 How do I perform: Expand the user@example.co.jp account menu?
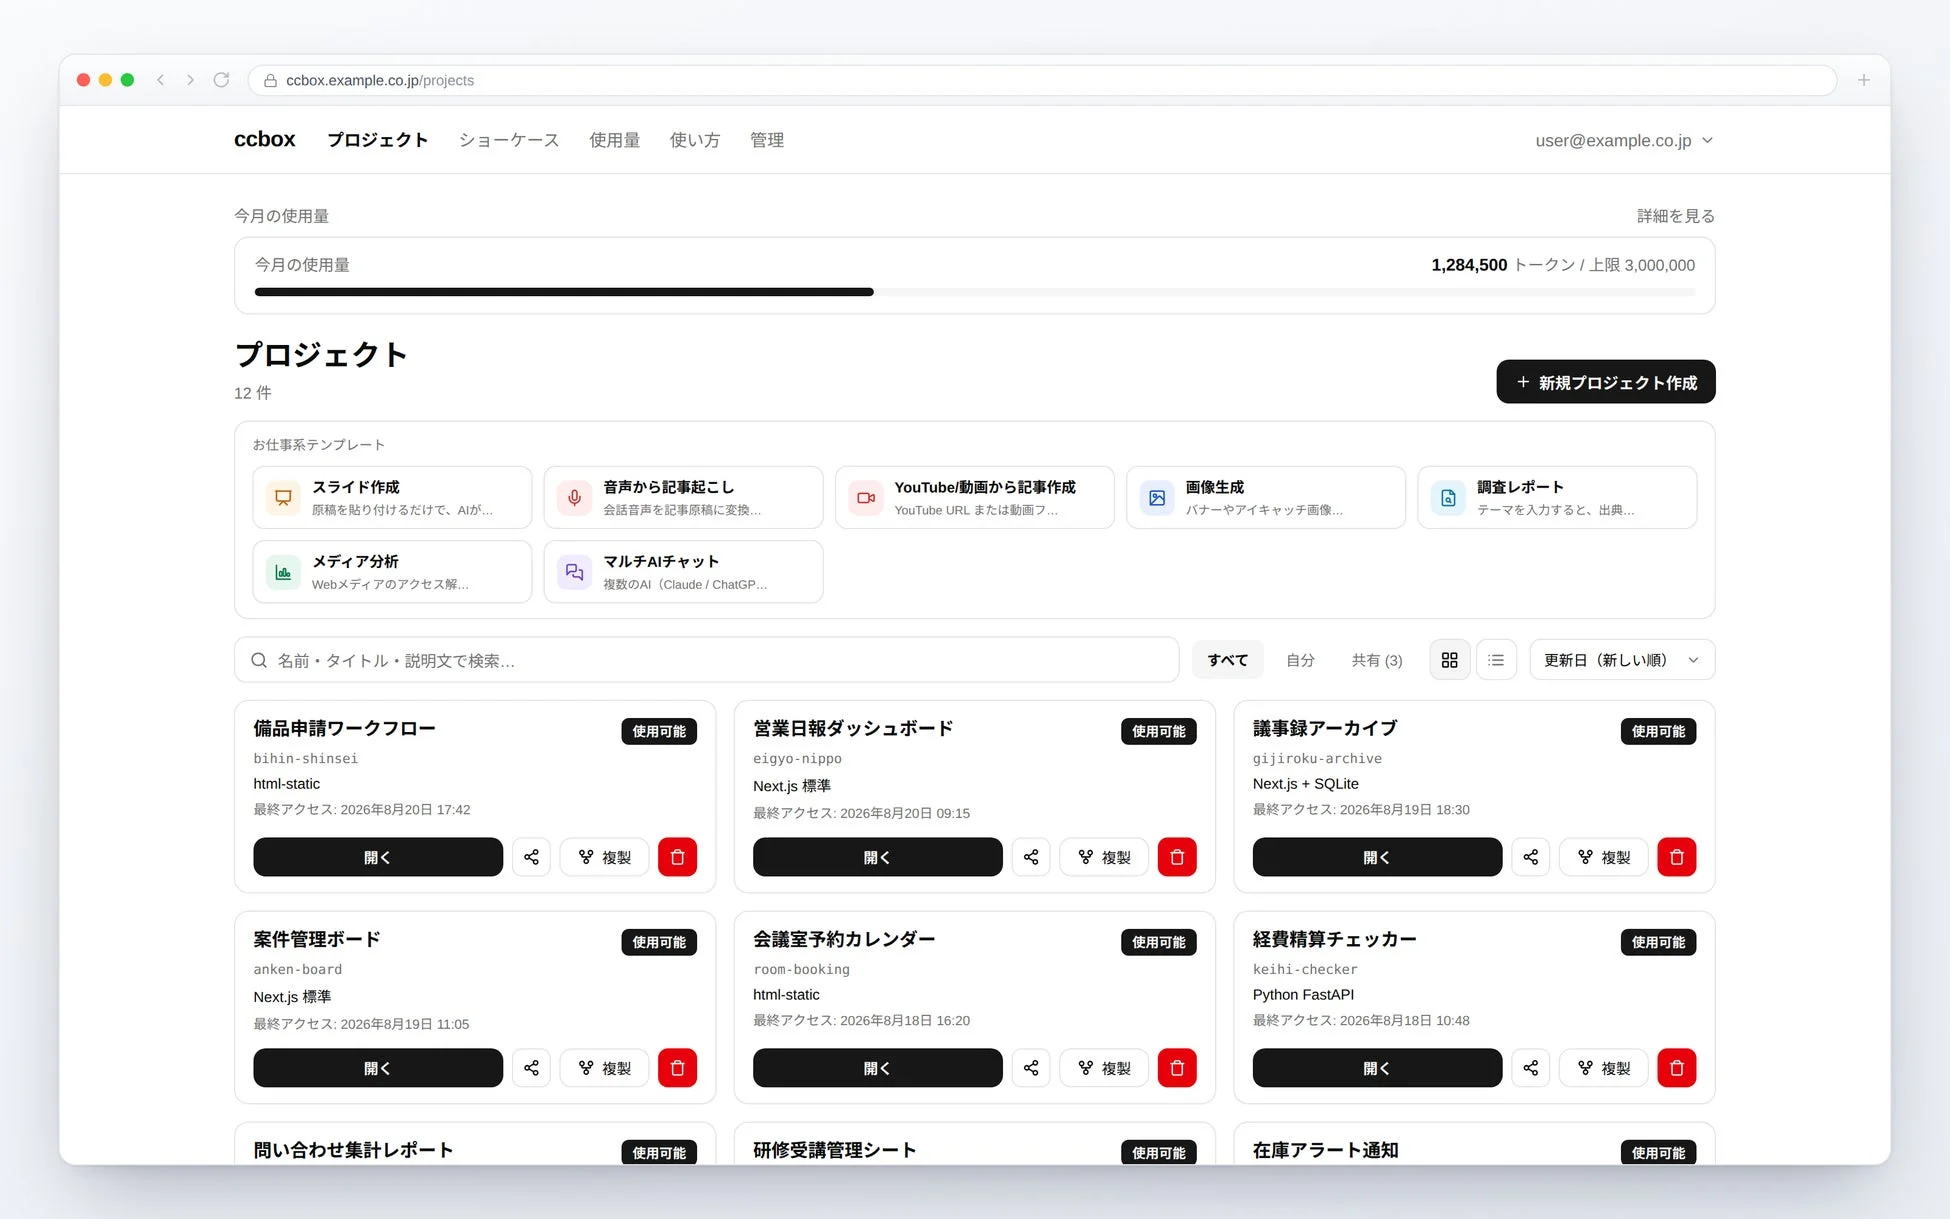click(1624, 140)
